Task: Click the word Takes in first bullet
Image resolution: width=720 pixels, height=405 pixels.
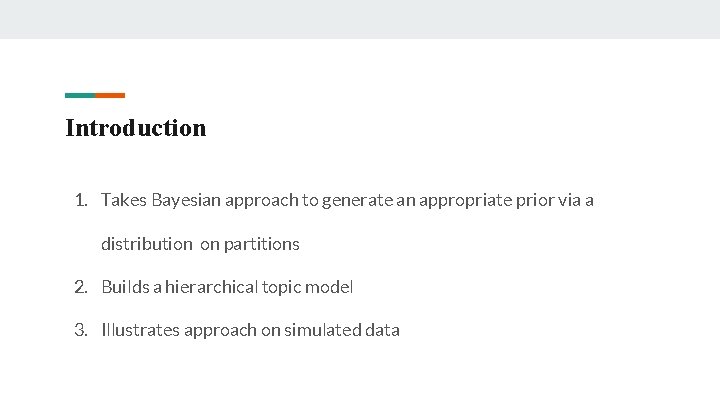Action: click(124, 200)
